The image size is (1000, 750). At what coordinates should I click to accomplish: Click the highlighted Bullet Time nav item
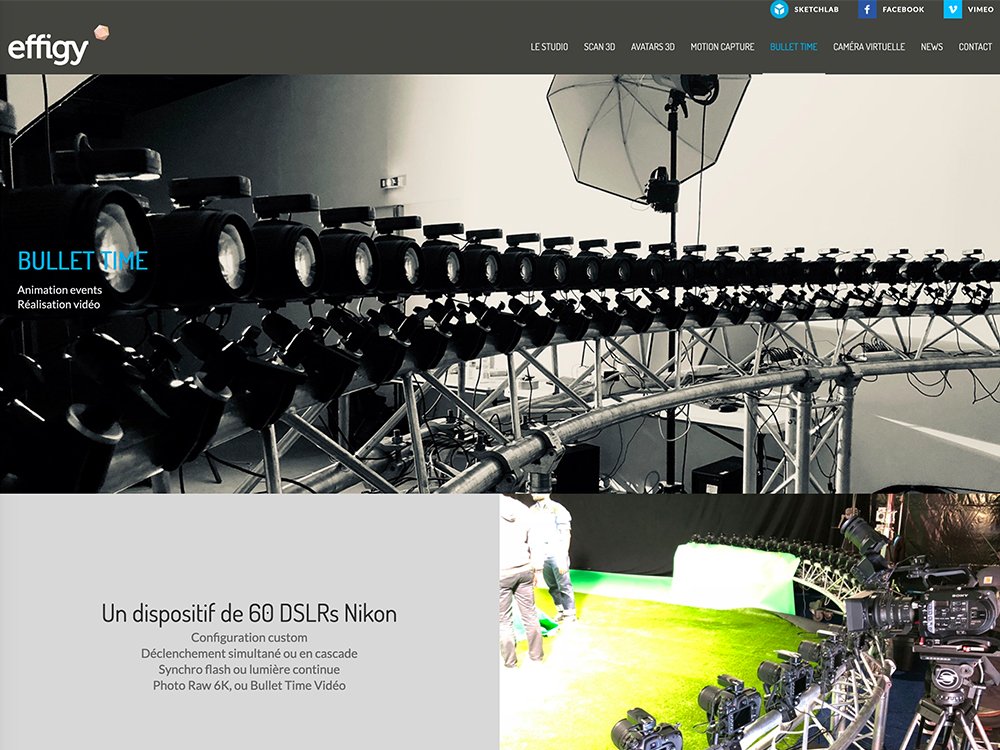(794, 47)
